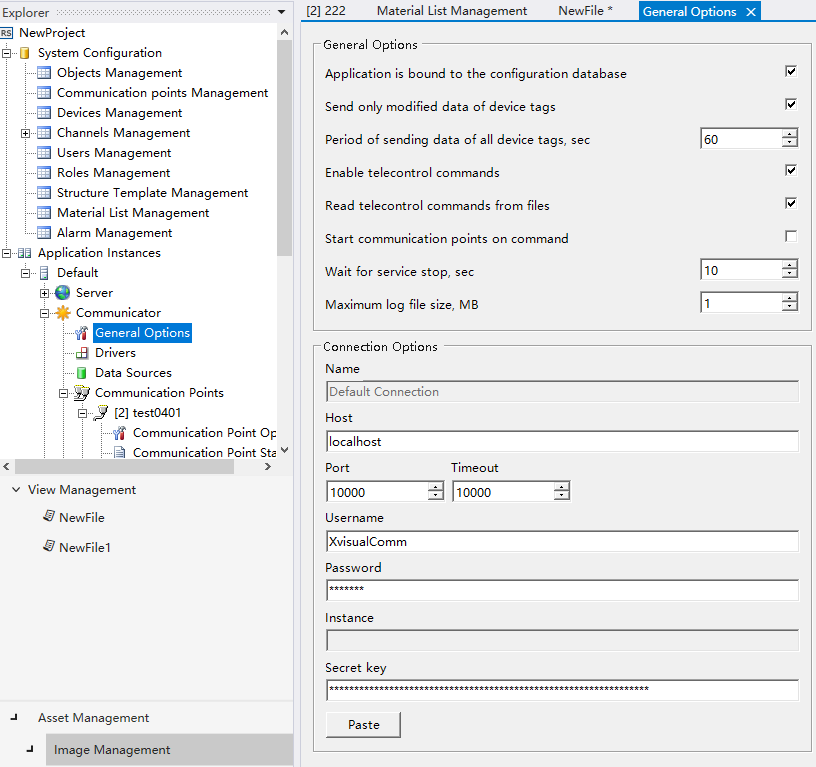This screenshot has width=816, height=767.
Task: Click the Server globe icon in tree
Action: click(63, 293)
